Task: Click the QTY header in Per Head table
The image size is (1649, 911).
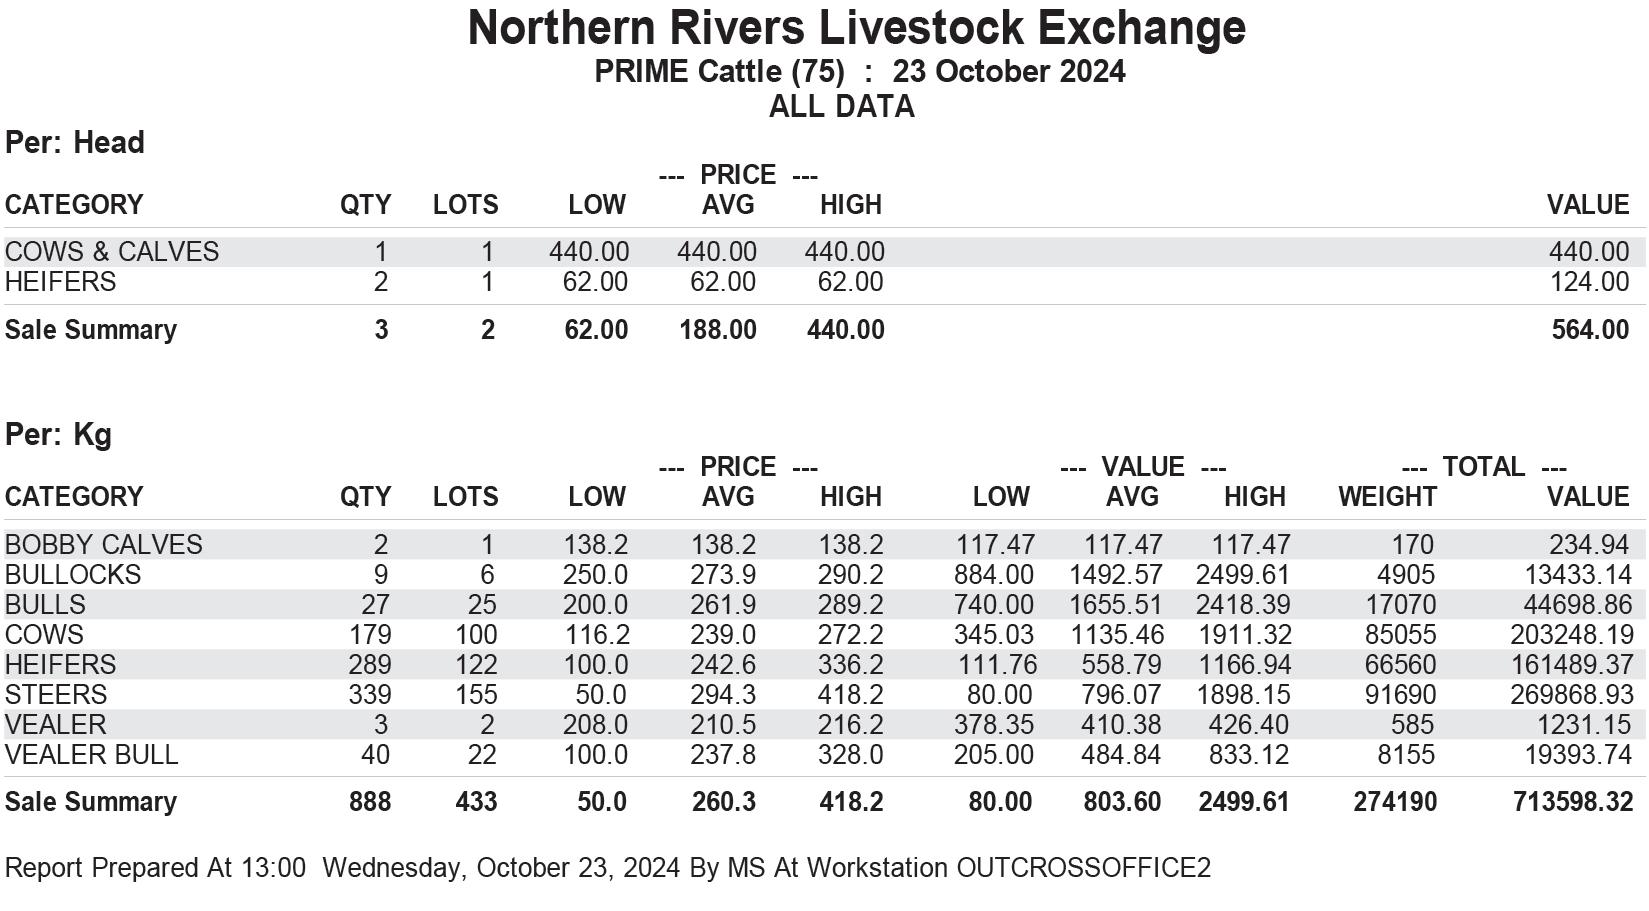Action: tap(365, 205)
